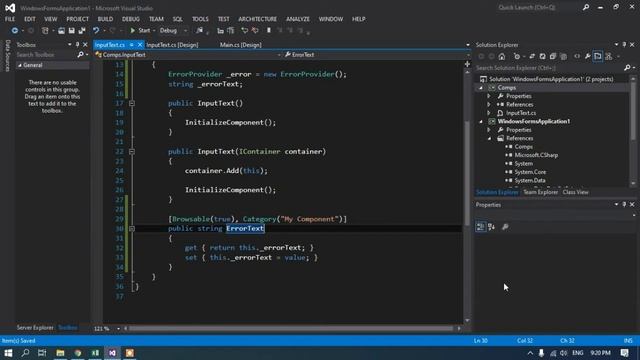Open the BUILD menu
This screenshot has width=640, height=360.
(x=105, y=19)
